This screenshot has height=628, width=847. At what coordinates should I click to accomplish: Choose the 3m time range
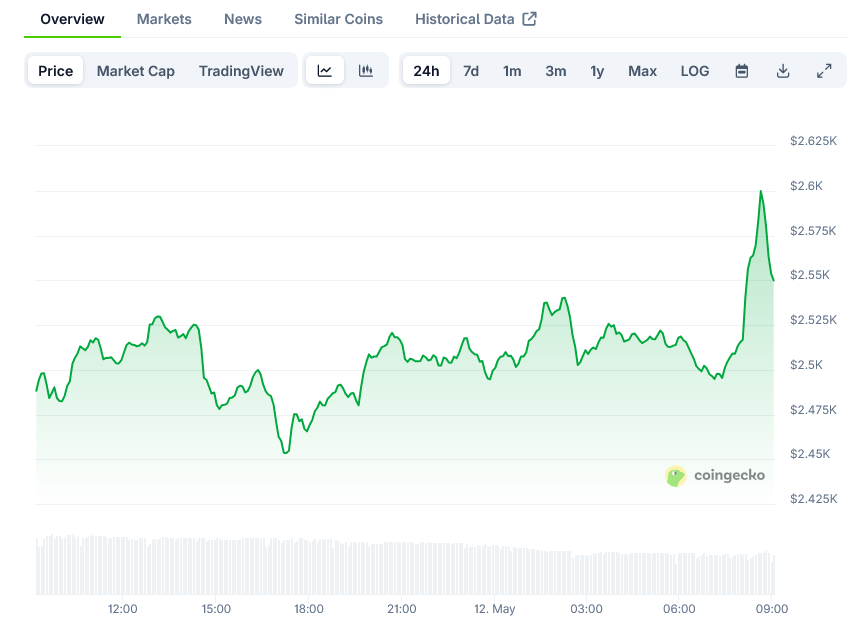(x=556, y=71)
